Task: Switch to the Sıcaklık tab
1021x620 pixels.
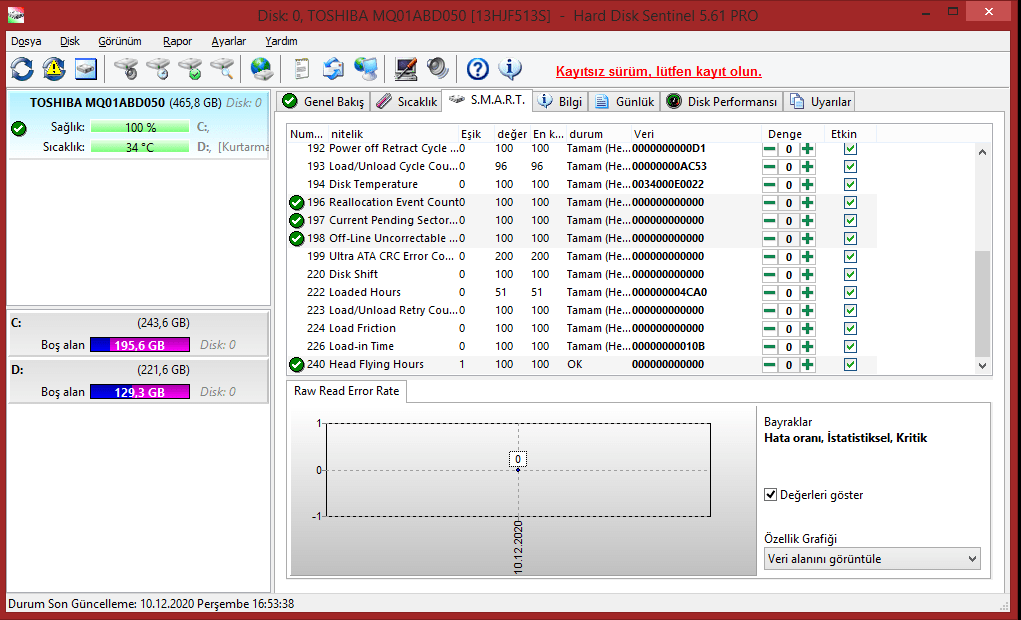Action: point(407,102)
